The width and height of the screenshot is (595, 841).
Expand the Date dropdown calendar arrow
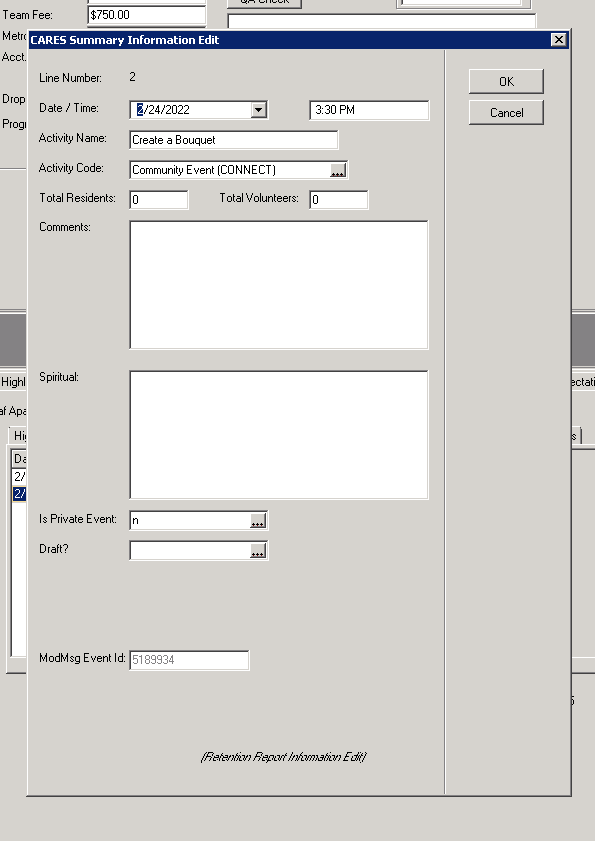[259, 110]
